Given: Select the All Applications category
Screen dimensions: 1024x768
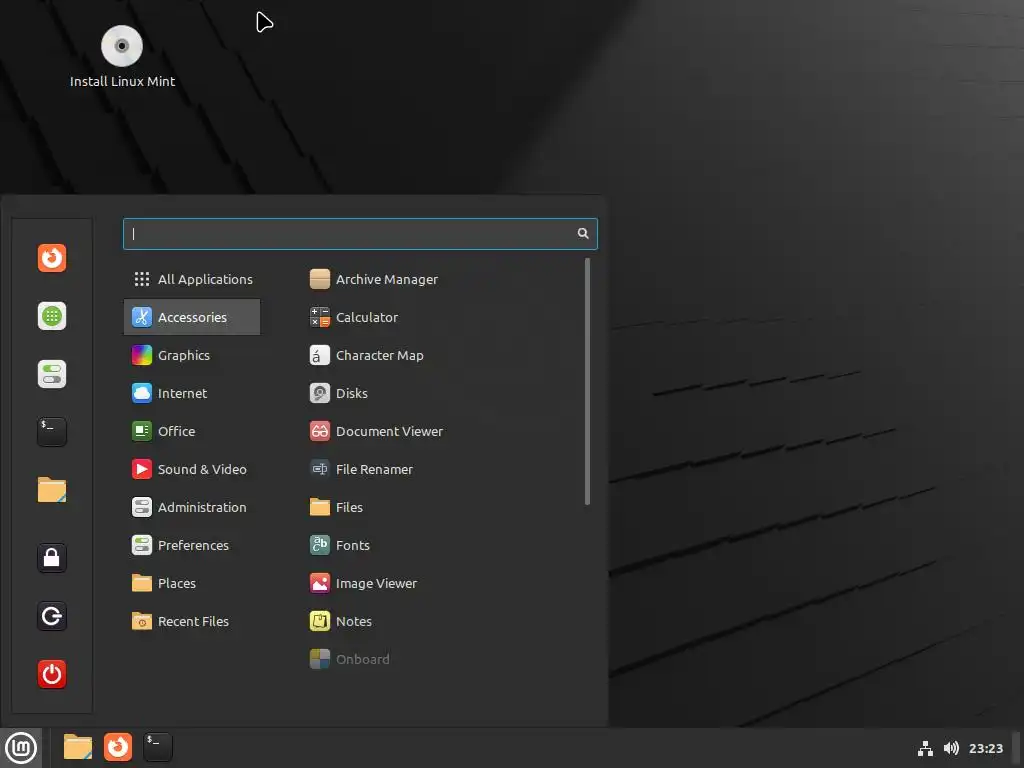Looking at the screenshot, I should tap(192, 280).
